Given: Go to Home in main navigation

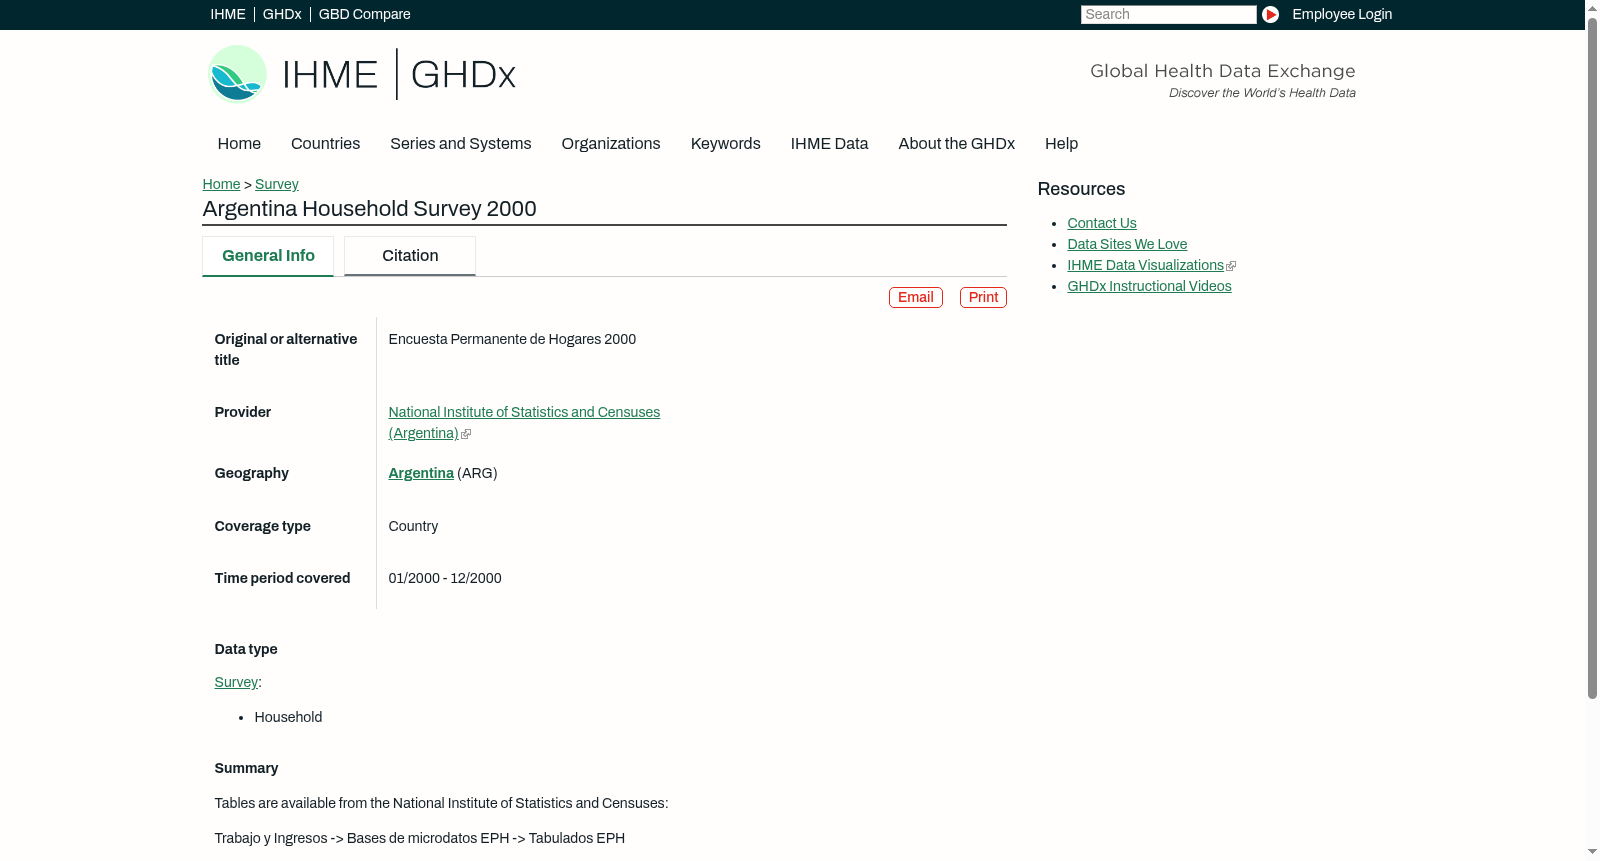Looking at the screenshot, I should pyautogui.click(x=239, y=144).
